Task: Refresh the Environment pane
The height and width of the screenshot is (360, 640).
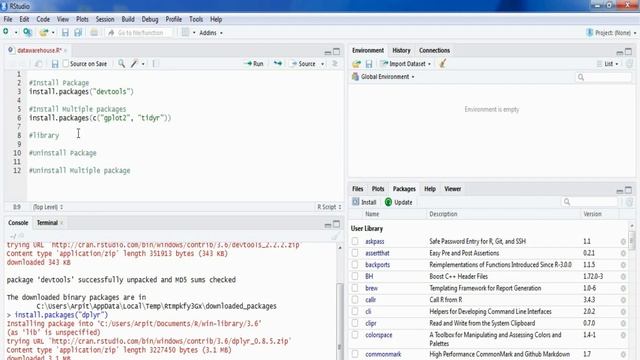Action: 629,64
